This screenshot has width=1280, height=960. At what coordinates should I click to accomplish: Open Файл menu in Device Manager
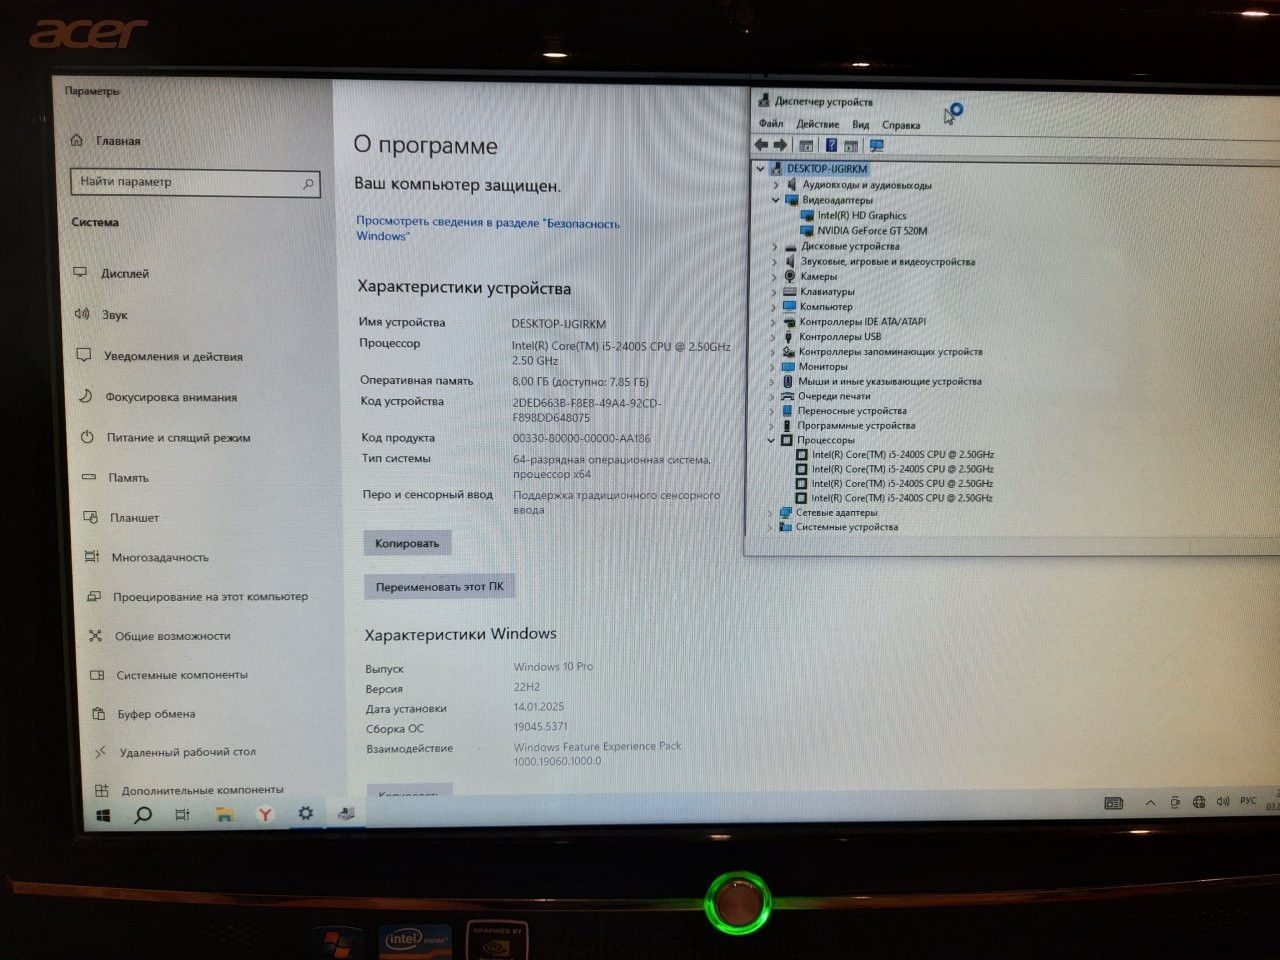tap(770, 124)
